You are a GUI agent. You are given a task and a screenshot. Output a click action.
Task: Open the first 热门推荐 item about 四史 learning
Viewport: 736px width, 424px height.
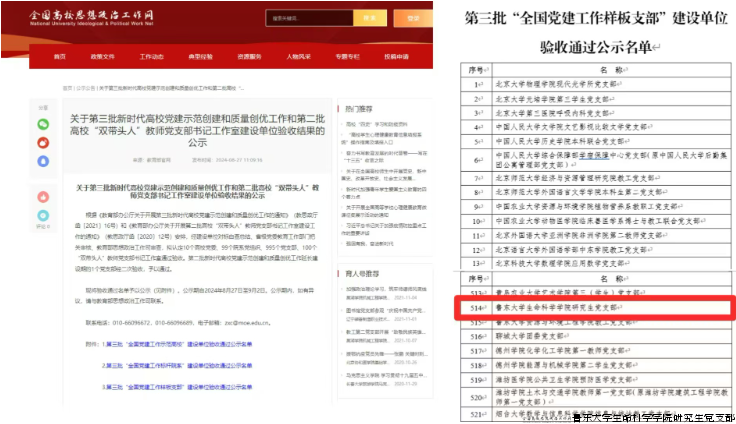tap(376, 124)
